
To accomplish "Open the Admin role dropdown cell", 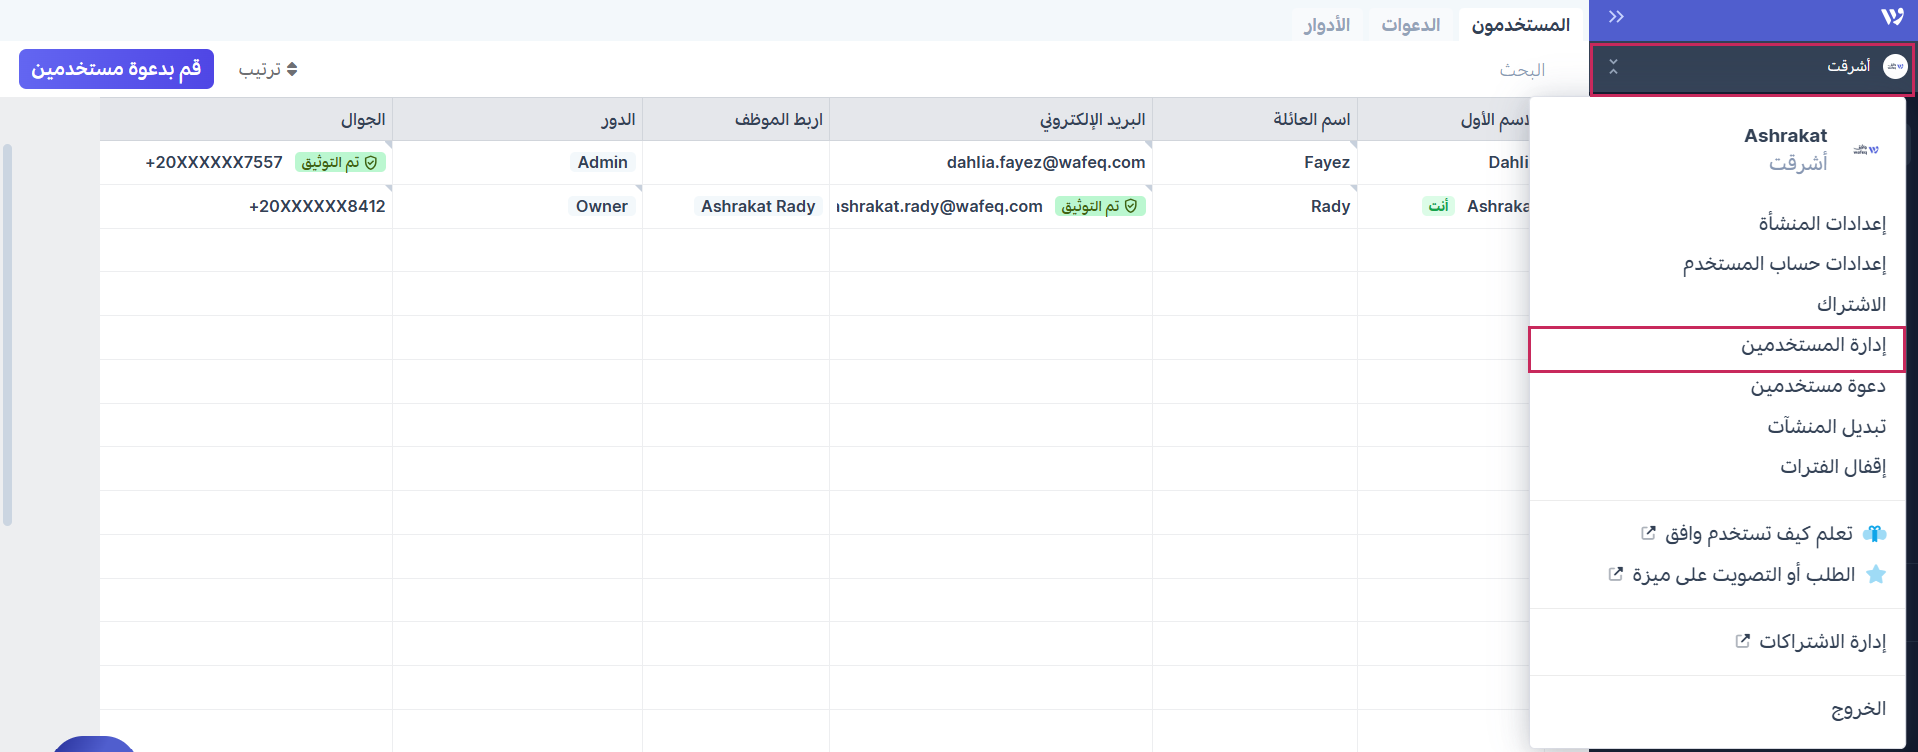I will click(x=602, y=163).
